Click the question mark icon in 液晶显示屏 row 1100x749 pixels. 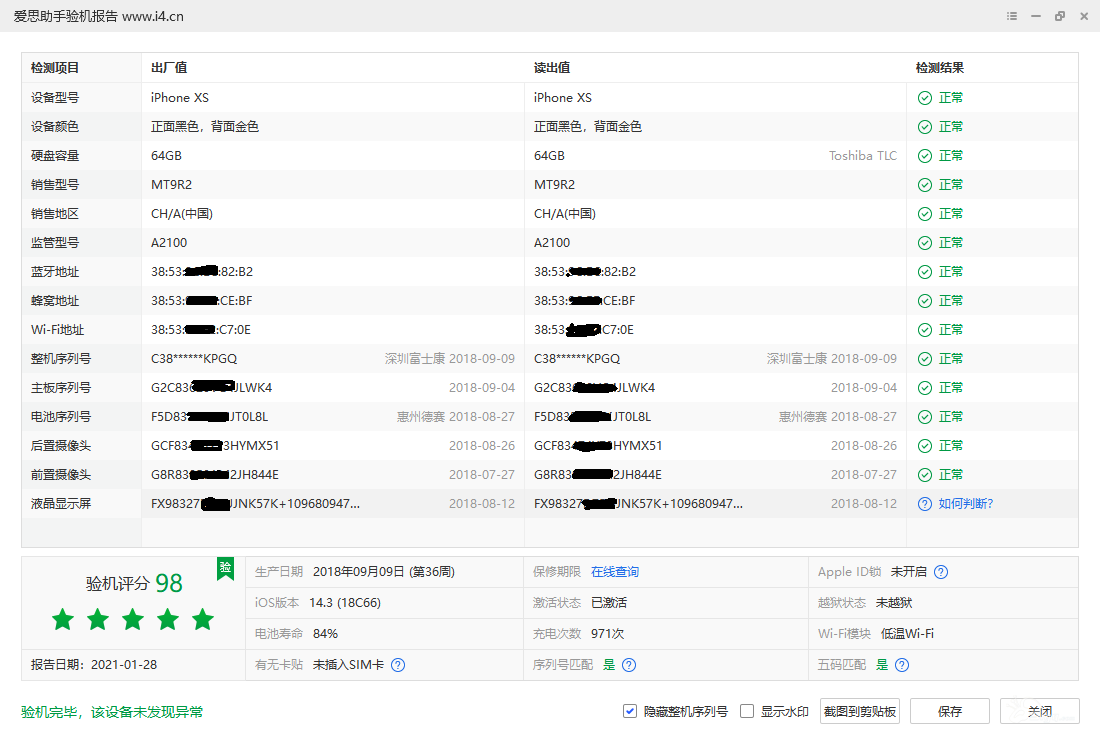(x=925, y=504)
